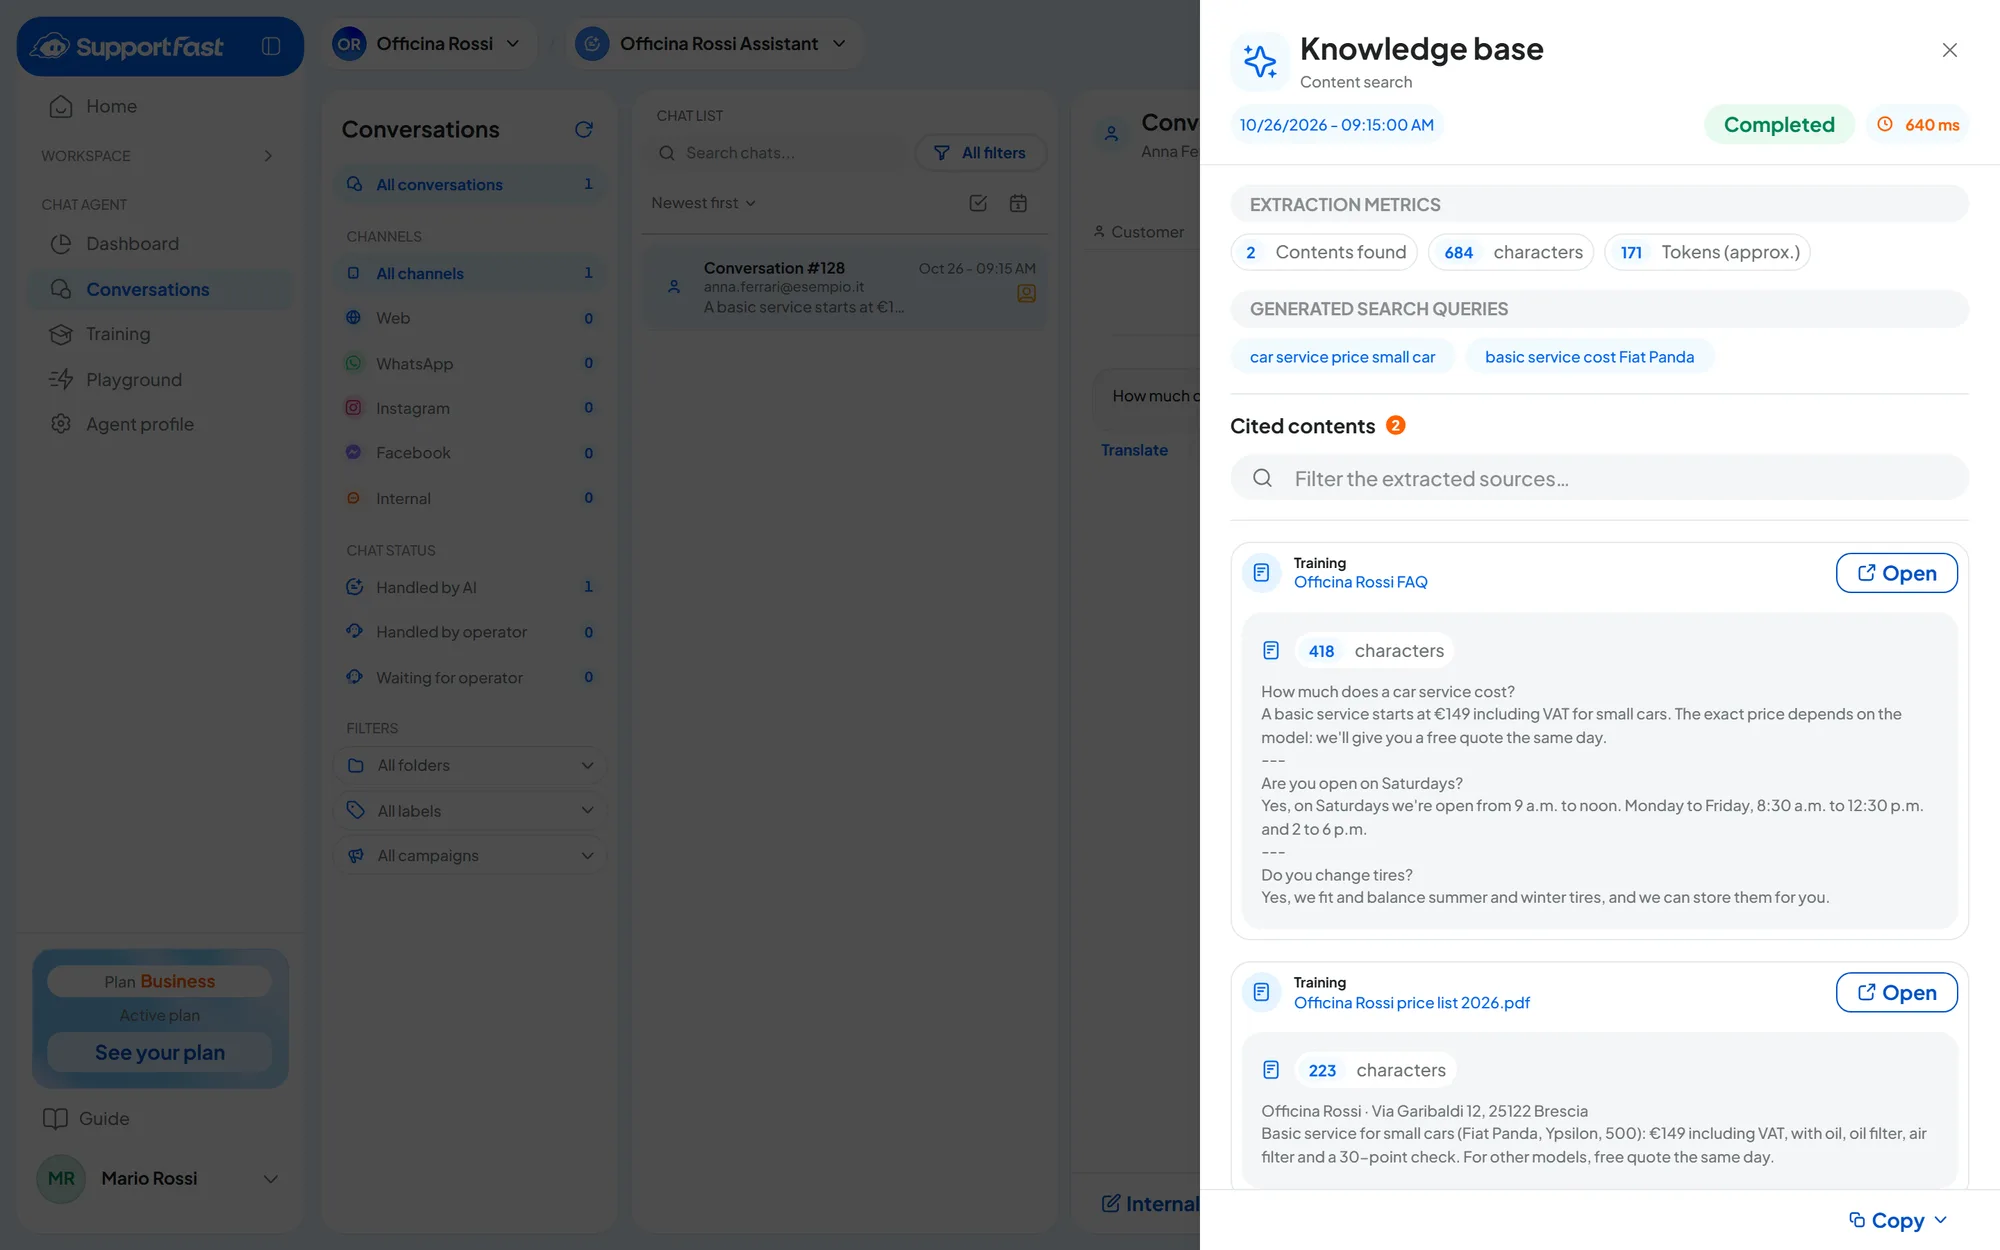Click the 640 ms duration clock icon
This screenshot has height=1250, width=2000.
pyautogui.click(x=1885, y=124)
